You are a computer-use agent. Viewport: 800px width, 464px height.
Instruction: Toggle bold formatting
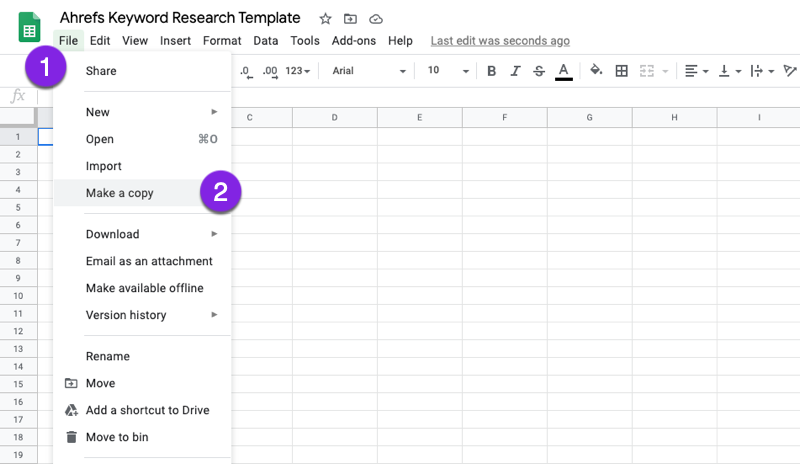click(491, 71)
